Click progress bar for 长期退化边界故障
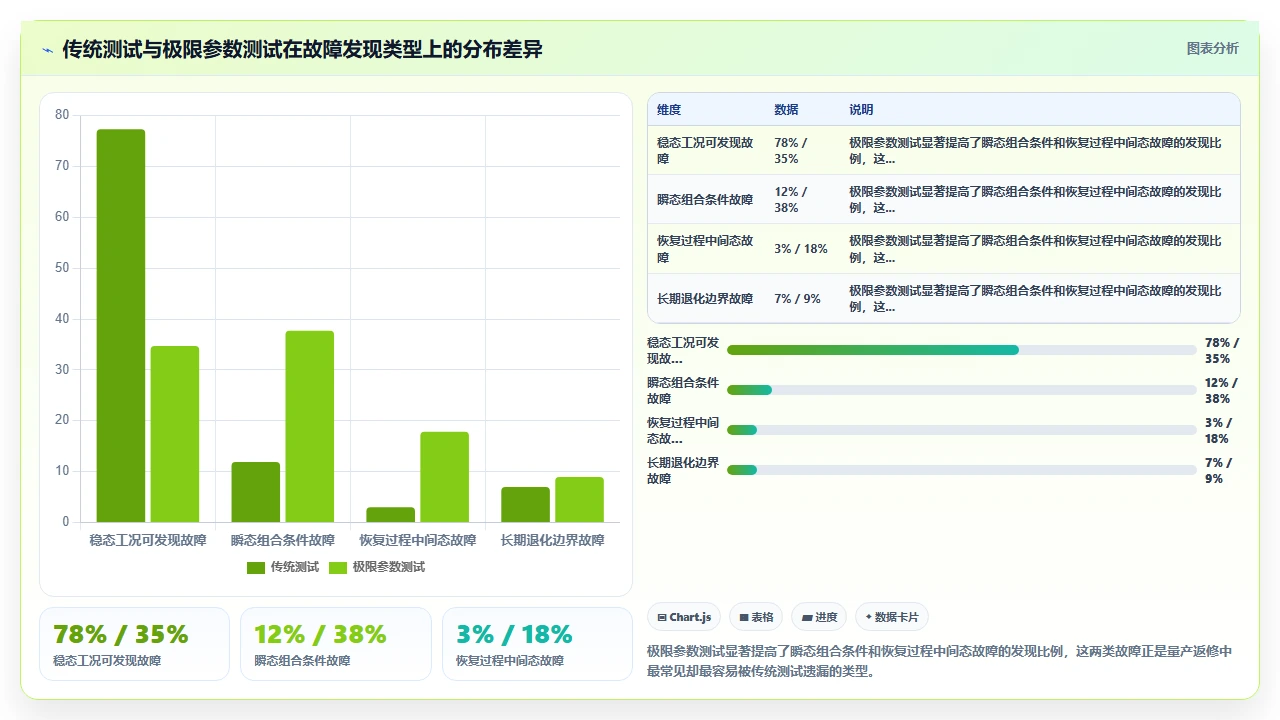This screenshot has height=720, width=1280. coord(962,470)
